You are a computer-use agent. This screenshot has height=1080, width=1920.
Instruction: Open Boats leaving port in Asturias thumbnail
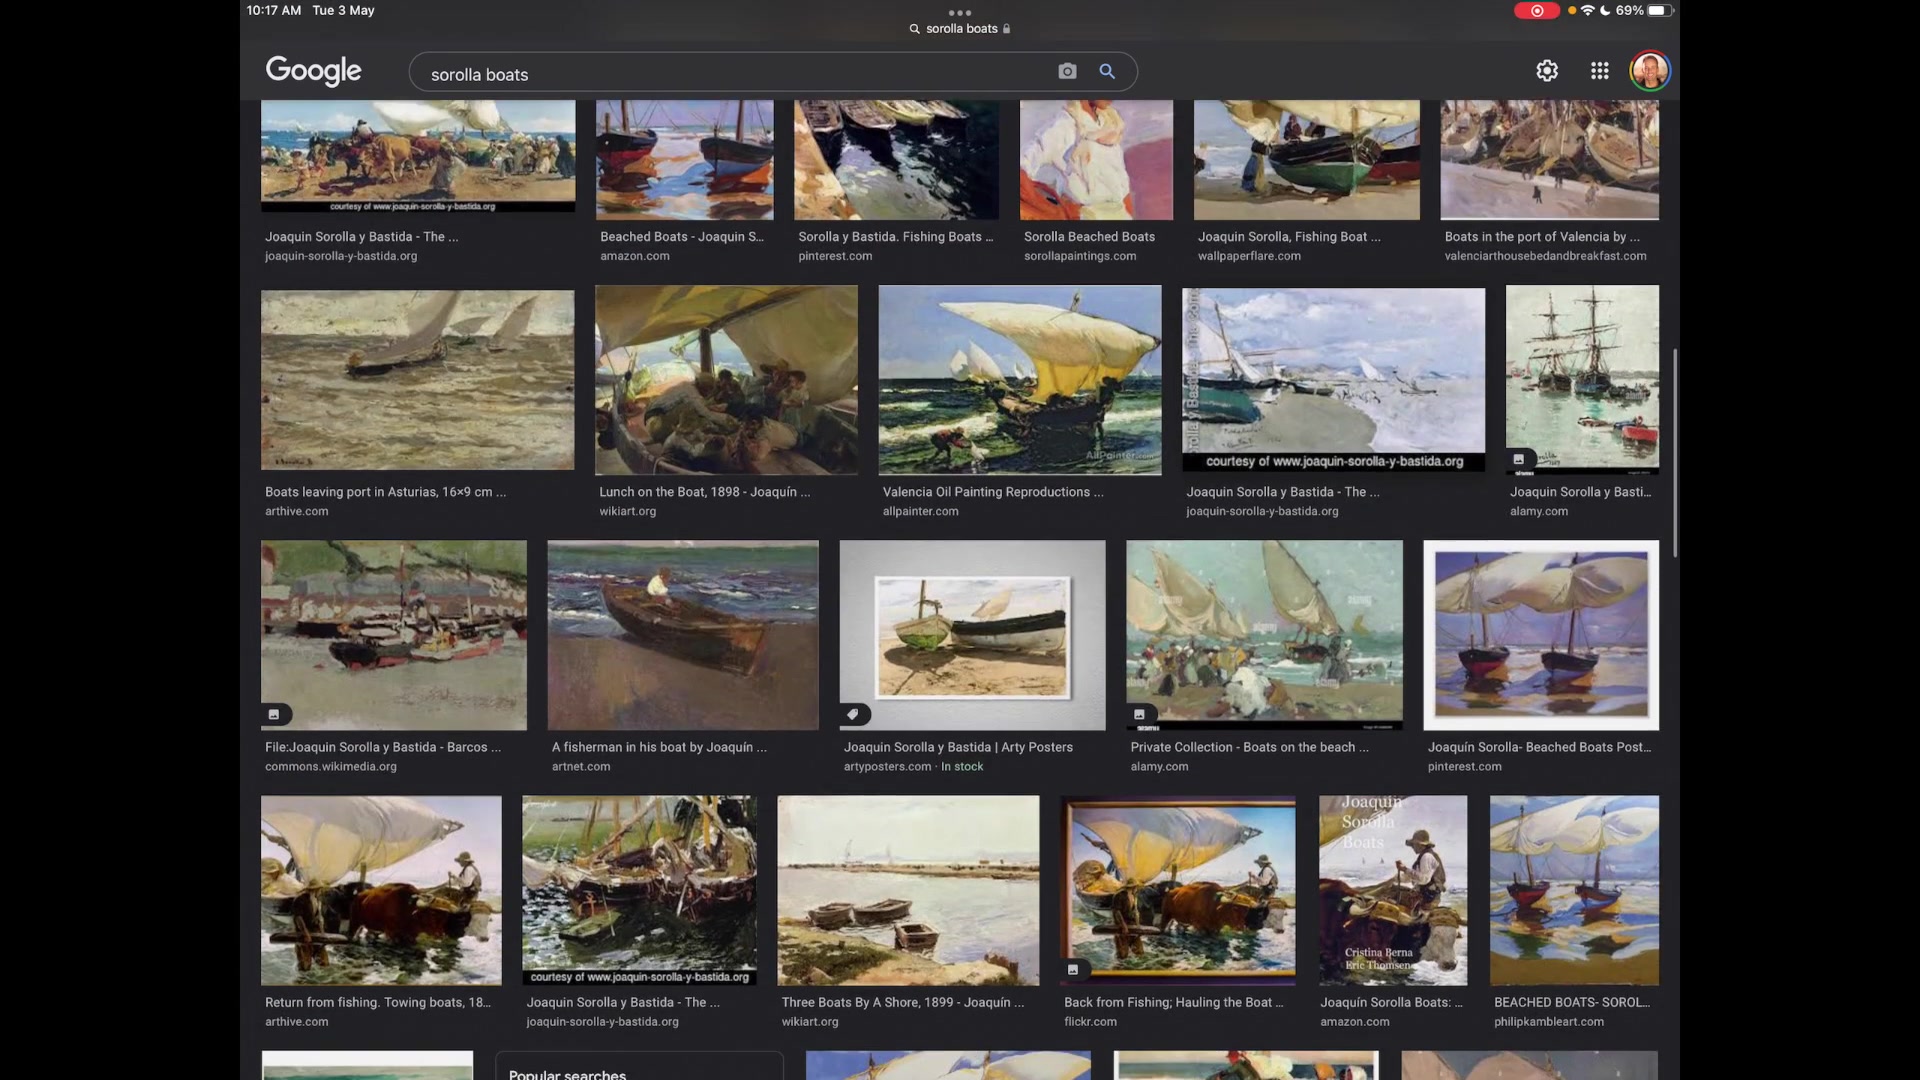pos(418,380)
